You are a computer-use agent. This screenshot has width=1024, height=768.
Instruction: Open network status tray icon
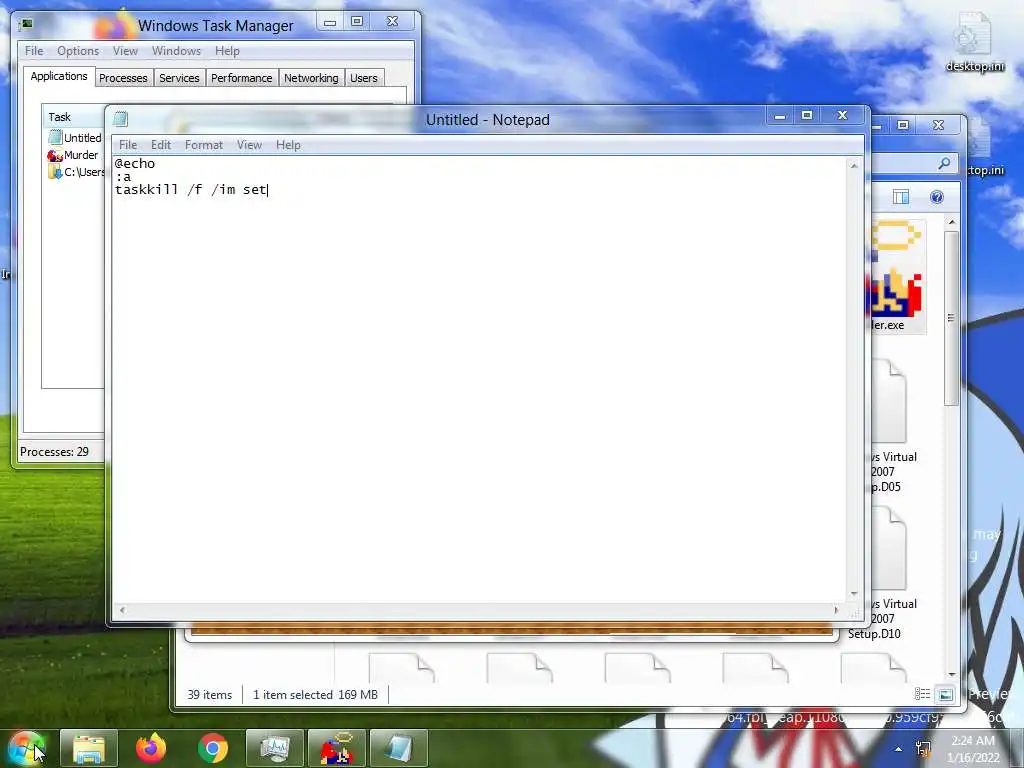click(923, 748)
